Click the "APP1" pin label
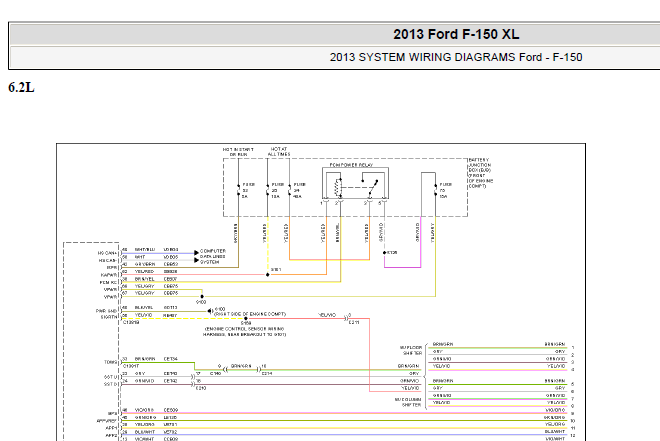 pyautogui.click(x=112, y=428)
